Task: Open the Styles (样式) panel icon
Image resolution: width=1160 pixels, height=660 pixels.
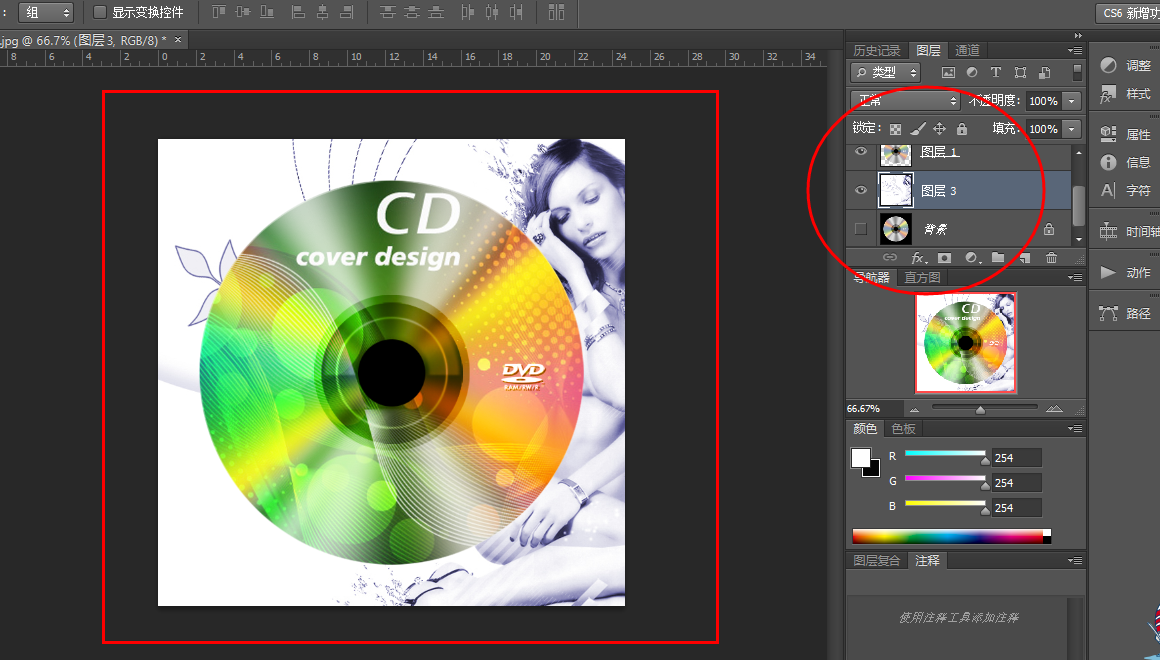Action: tap(1108, 94)
